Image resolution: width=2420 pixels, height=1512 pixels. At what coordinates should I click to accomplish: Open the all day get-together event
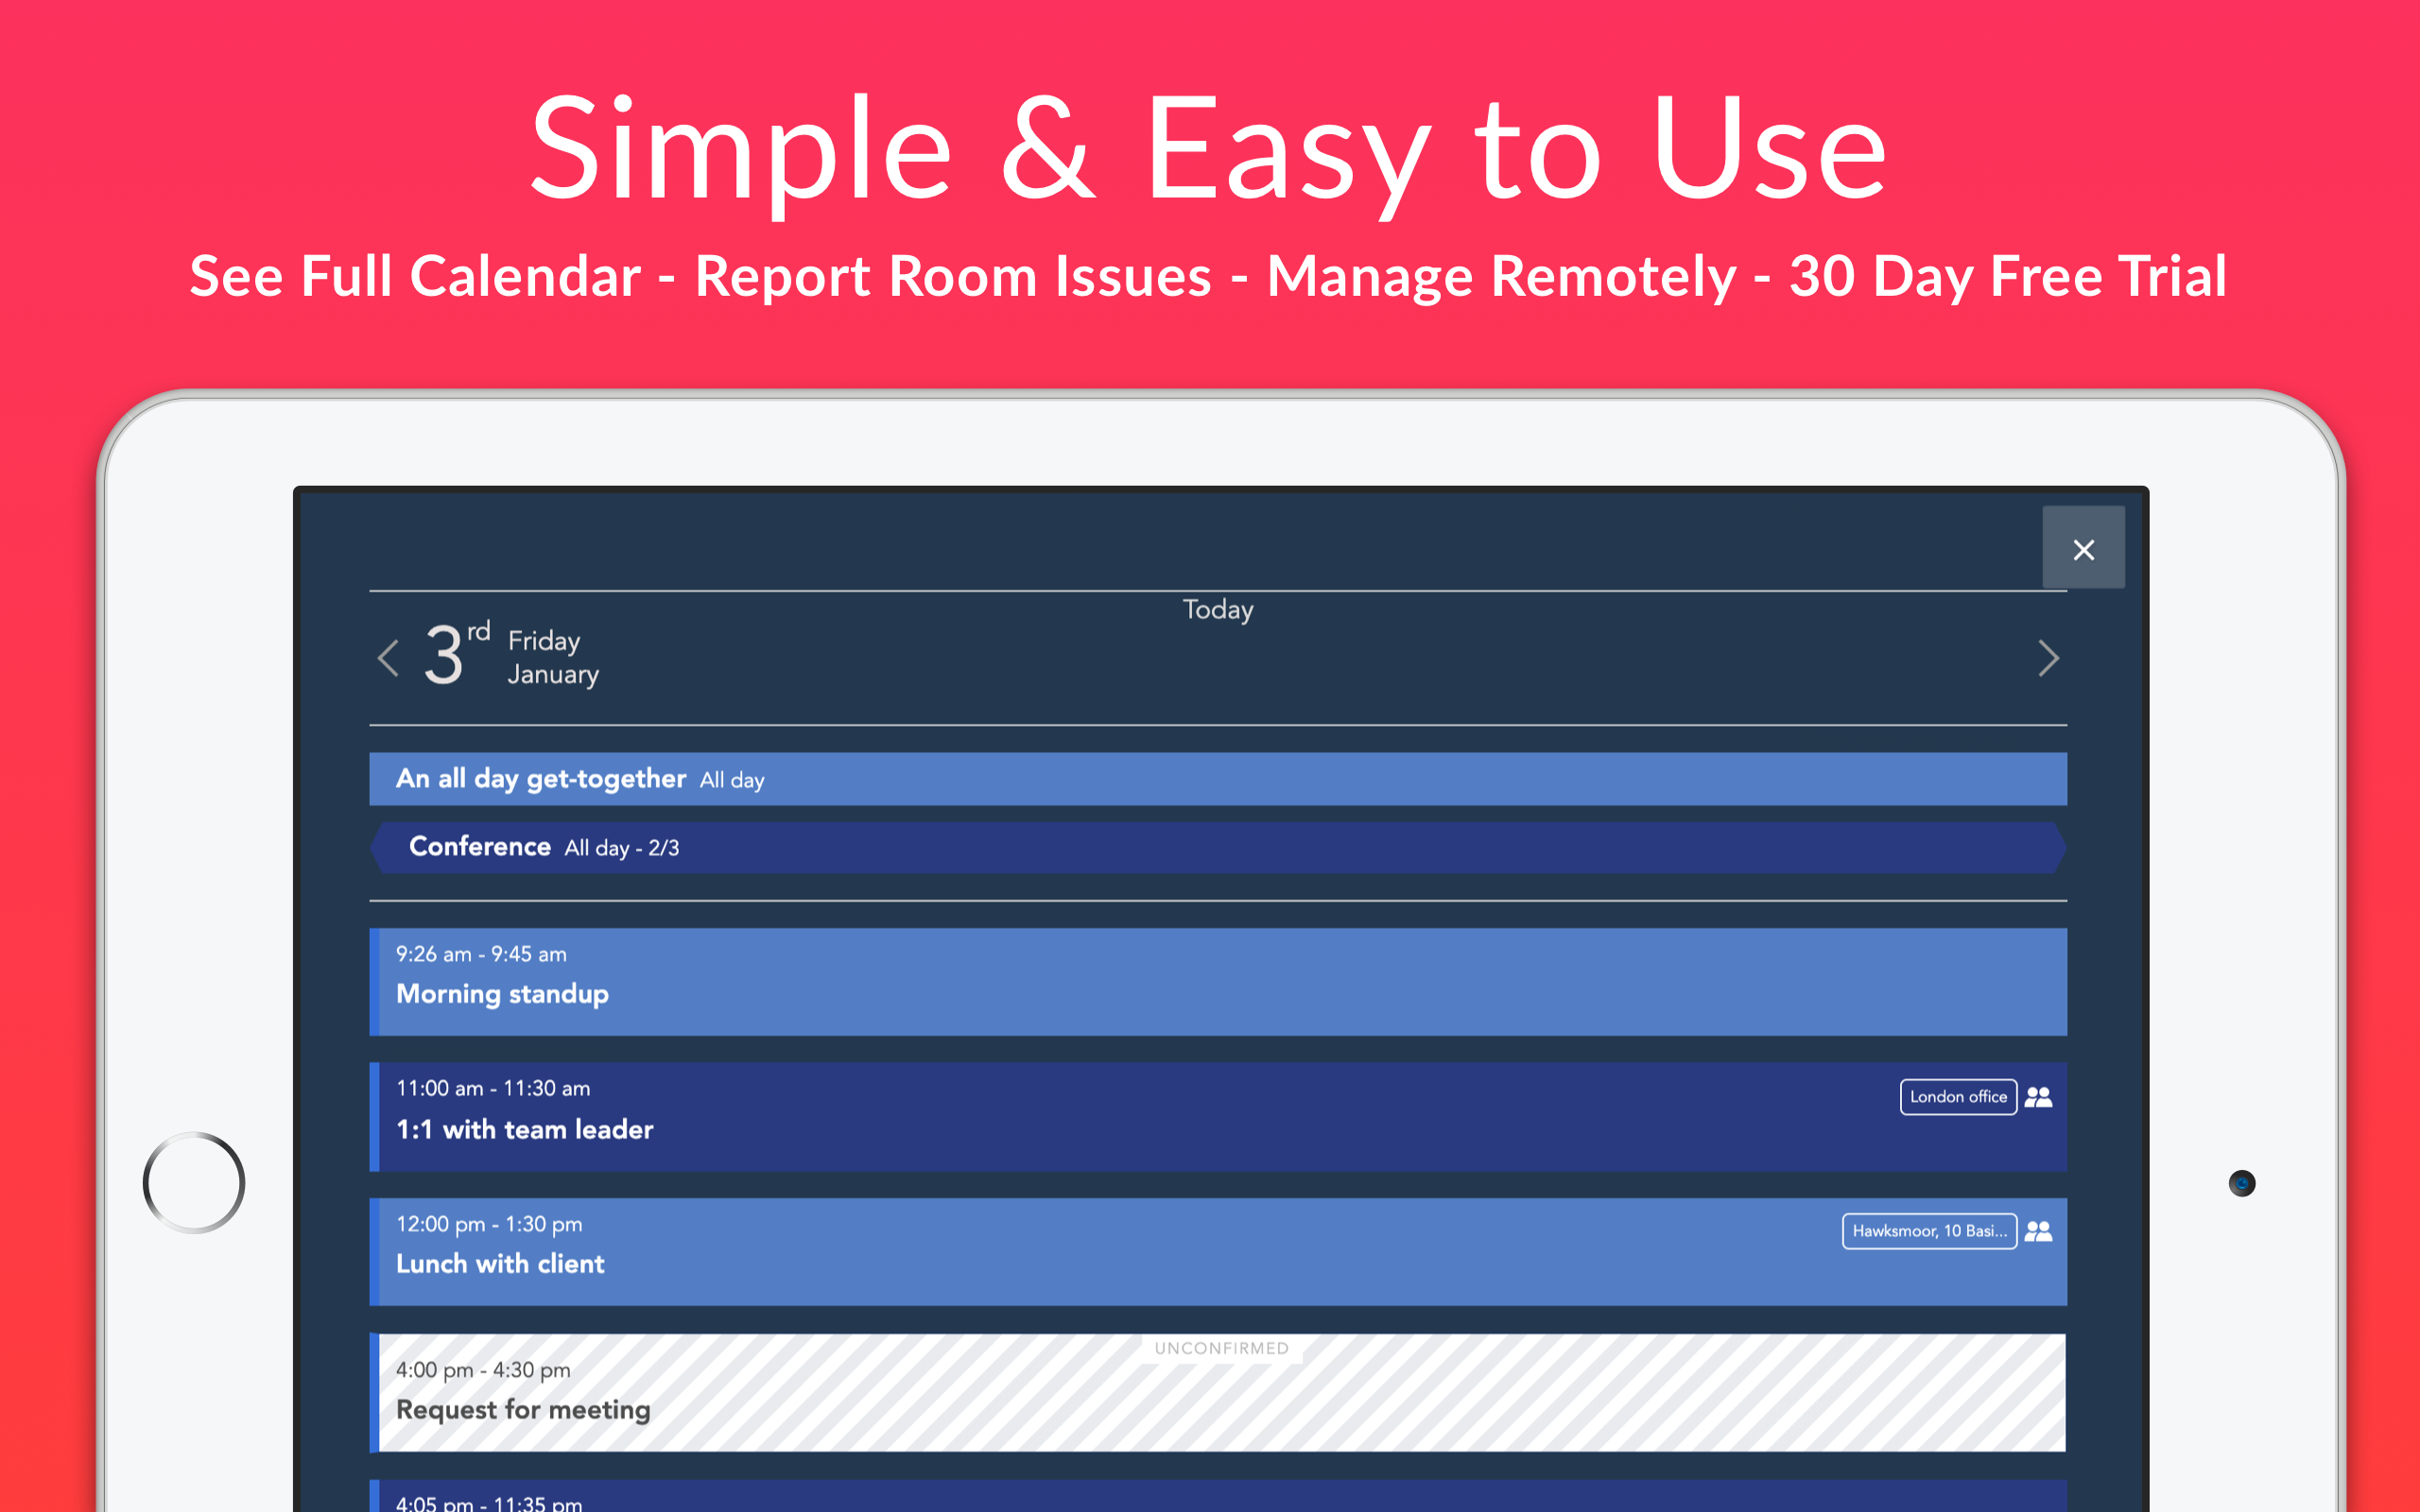click(1217, 779)
